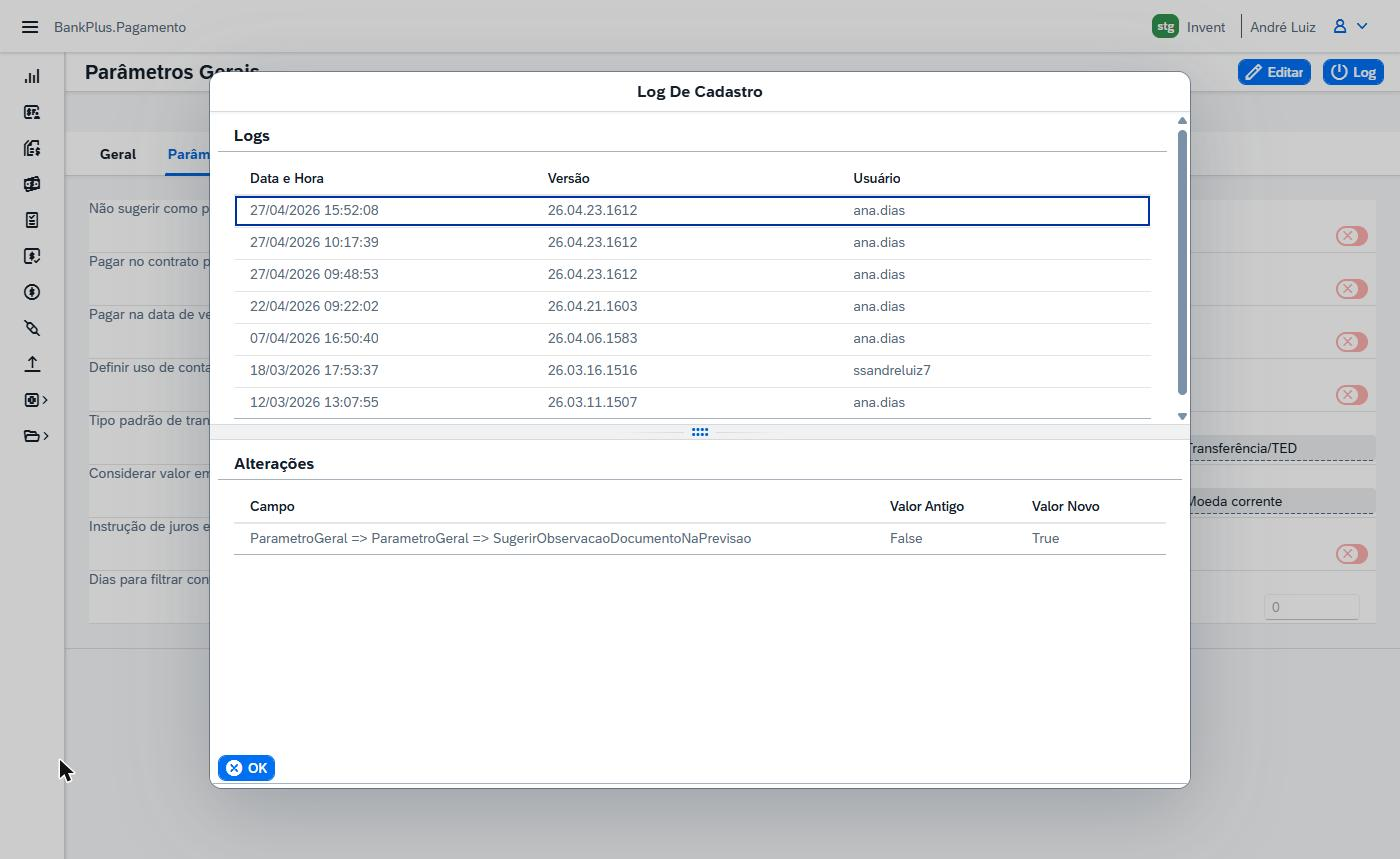Open the bar chart dashboard icon in sidebar
1400x859 pixels.
point(32,76)
